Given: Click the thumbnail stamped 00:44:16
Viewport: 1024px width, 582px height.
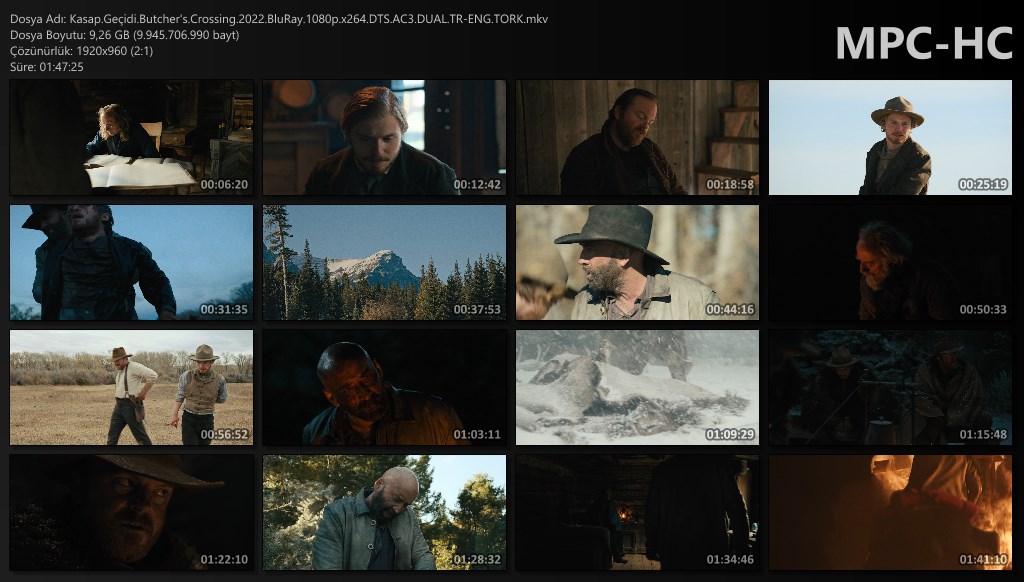Looking at the screenshot, I should coord(637,263).
